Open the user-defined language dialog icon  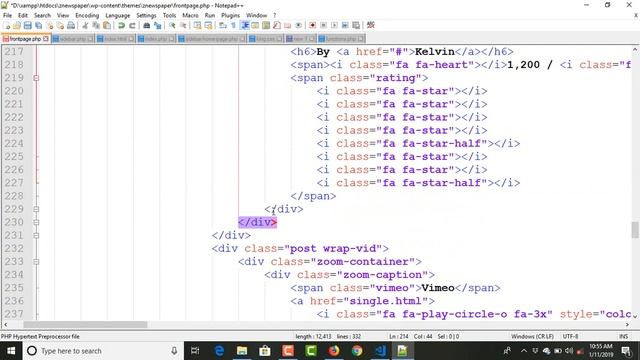click(255, 25)
